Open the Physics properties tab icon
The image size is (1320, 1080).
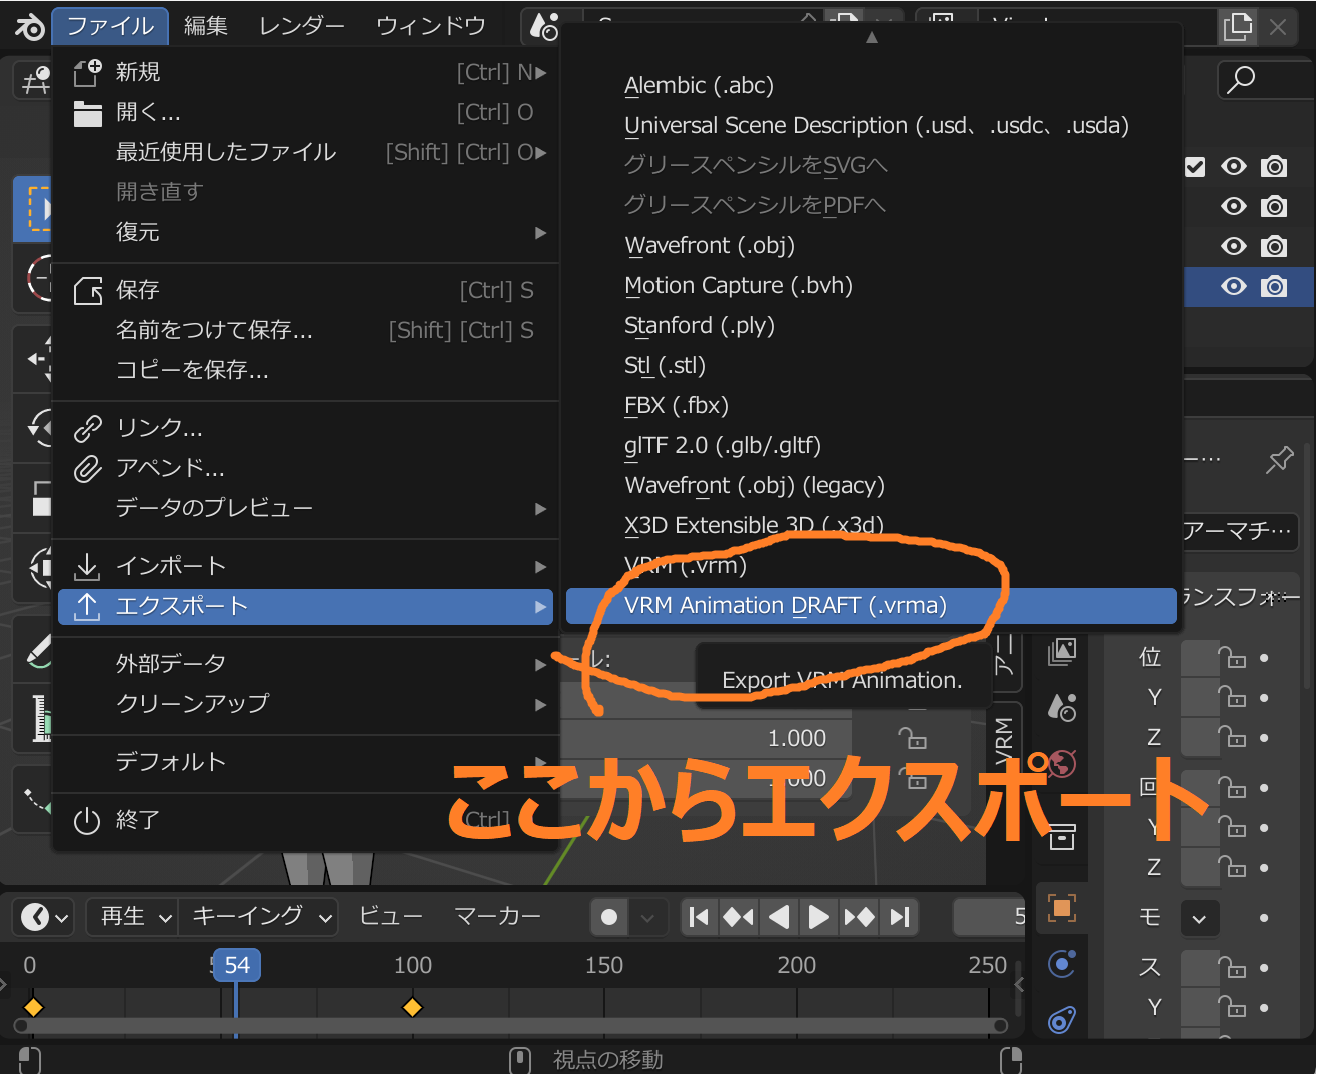pyautogui.click(x=1061, y=964)
